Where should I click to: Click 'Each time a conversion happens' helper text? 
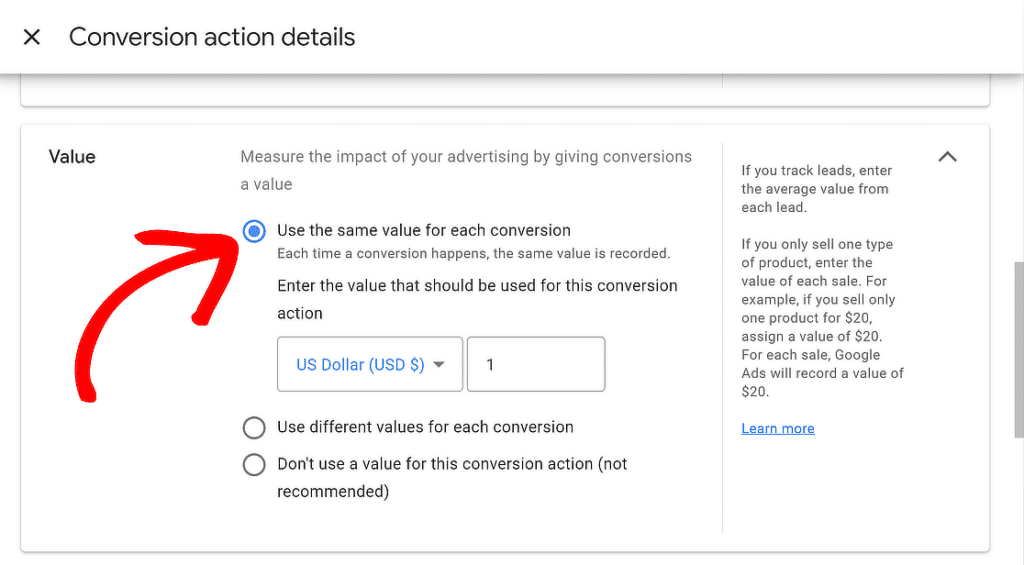[473, 253]
